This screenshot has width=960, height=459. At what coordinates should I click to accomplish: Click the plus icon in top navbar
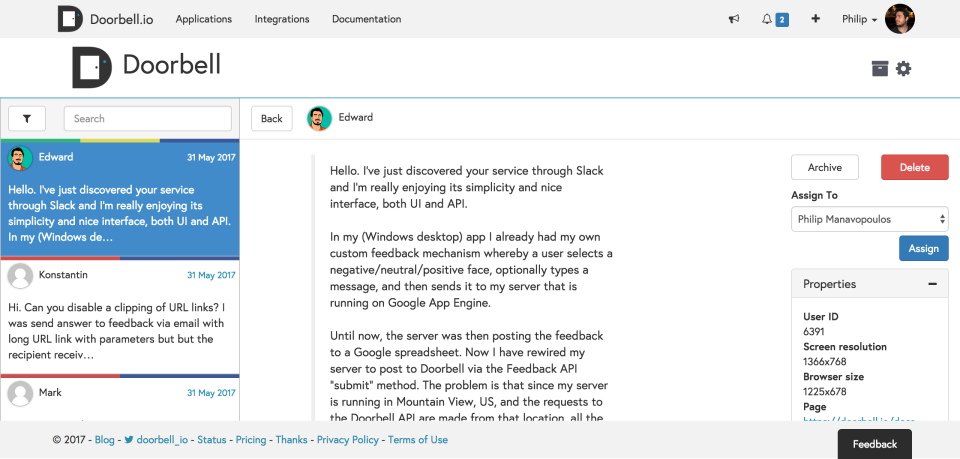coord(816,19)
